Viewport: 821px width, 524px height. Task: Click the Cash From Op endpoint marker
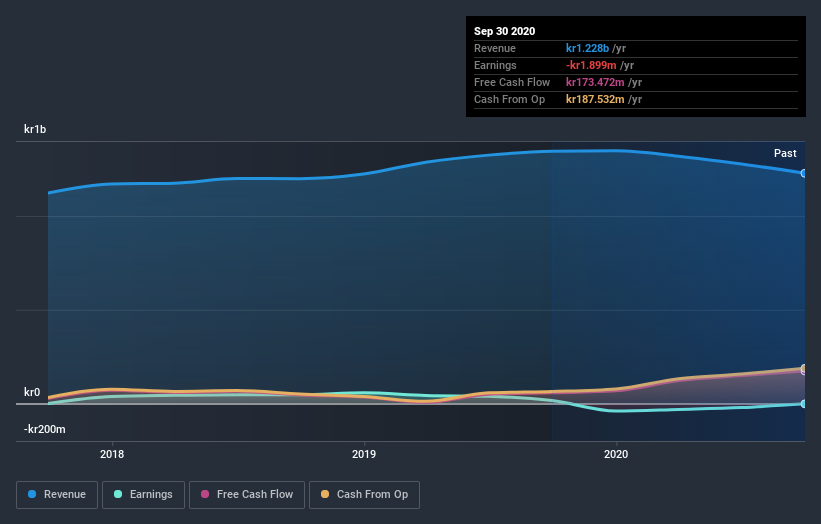pos(803,368)
